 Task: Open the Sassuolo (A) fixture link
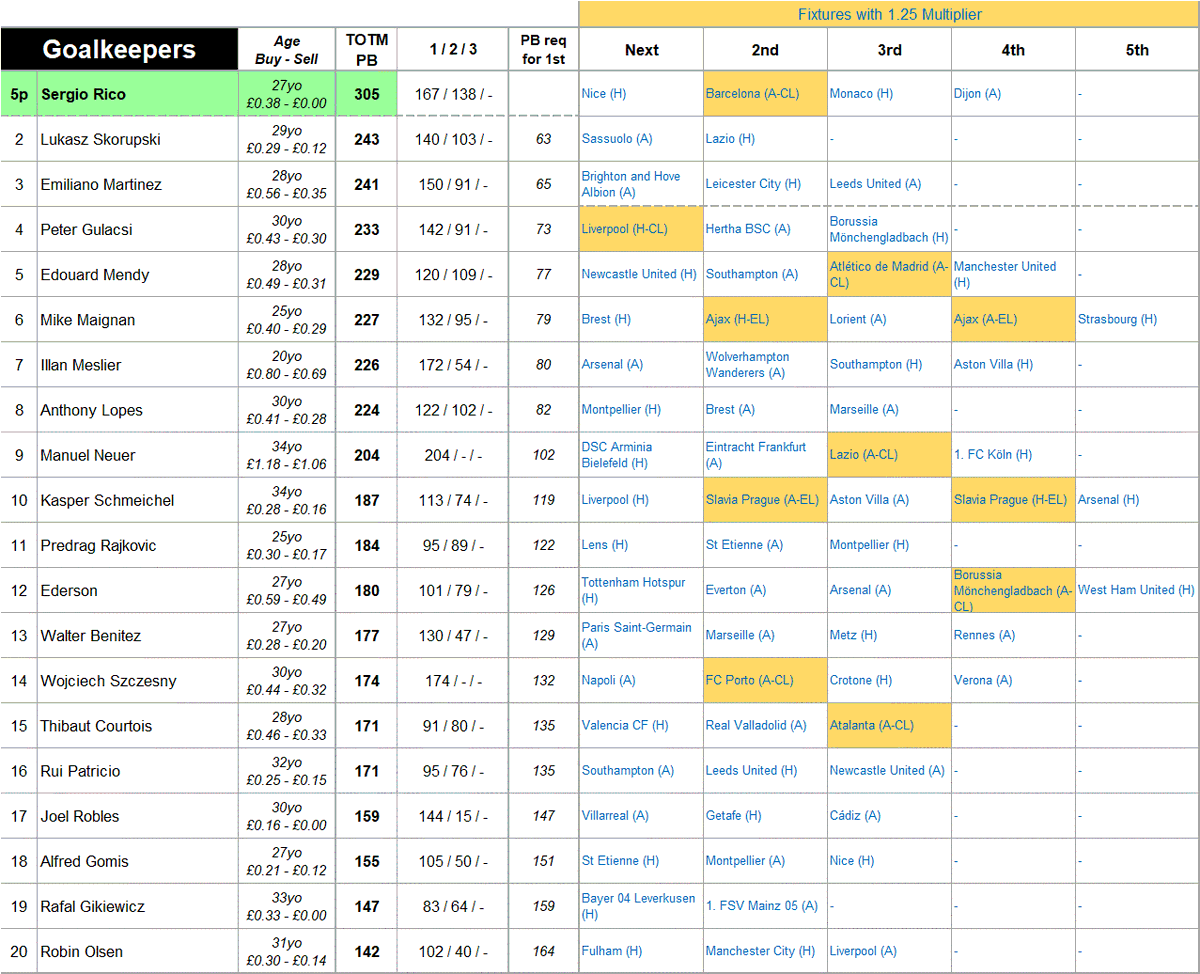(617, 139)
